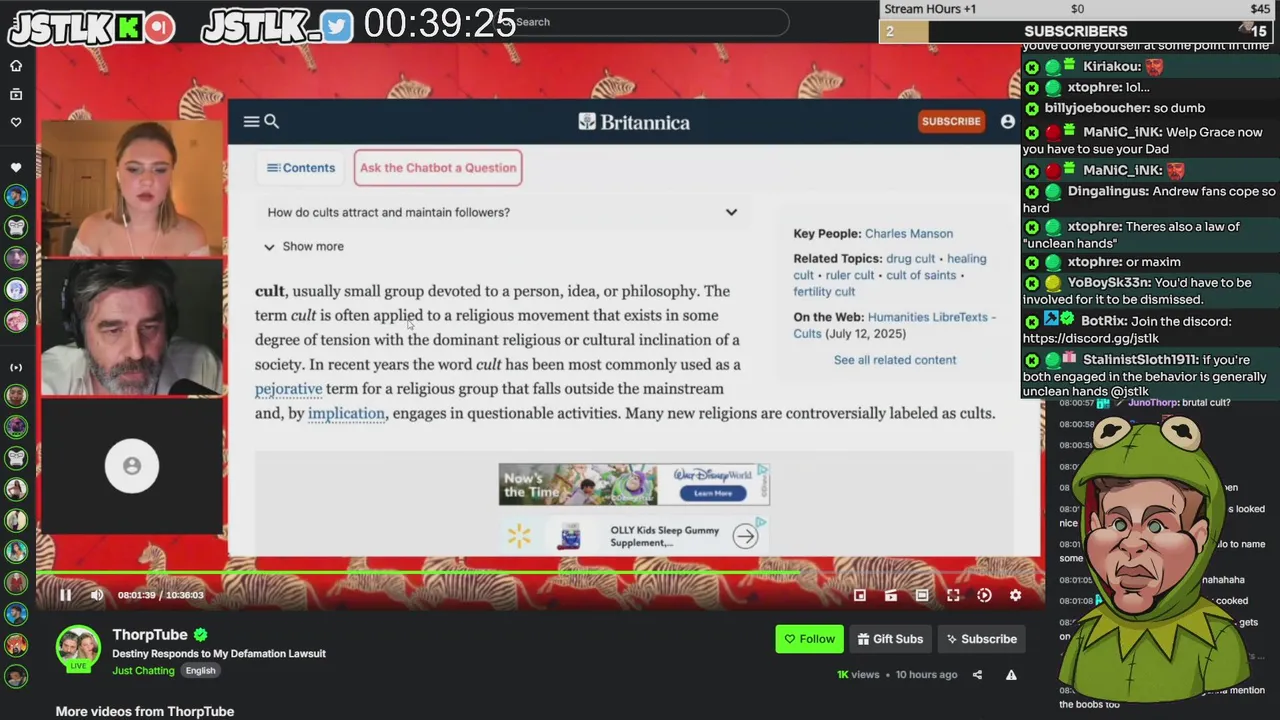The width and height of the screenshot is (1280, 720).
Task: Open the ThorpTube channel name link
Action: click(x=150, y=635)
